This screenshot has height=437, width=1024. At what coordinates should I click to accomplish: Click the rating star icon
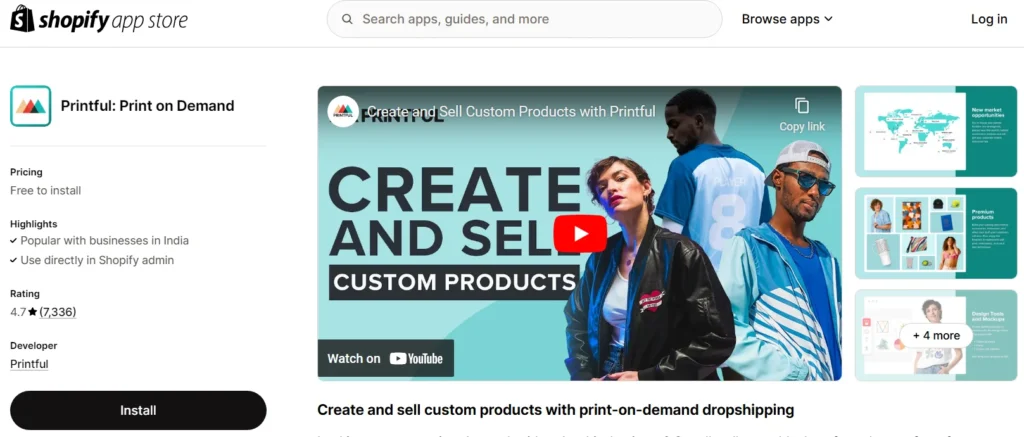click(x=33, y=312)
